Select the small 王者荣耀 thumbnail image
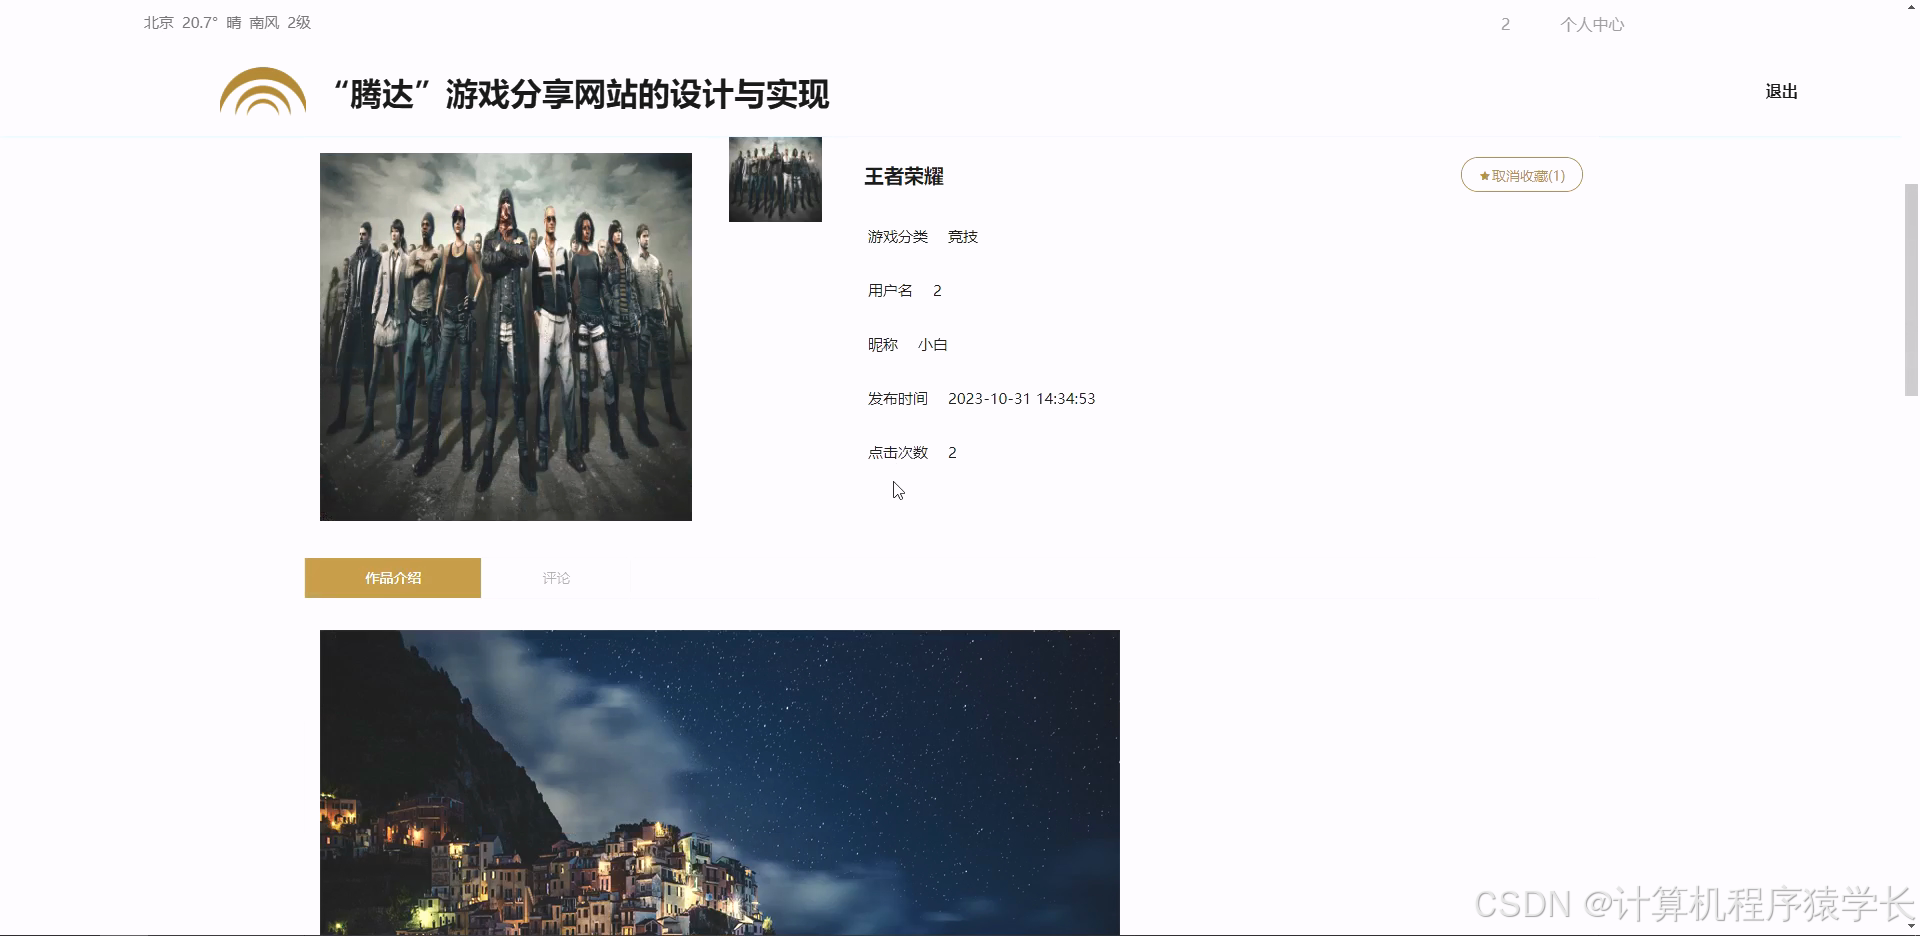 point(775,180)
